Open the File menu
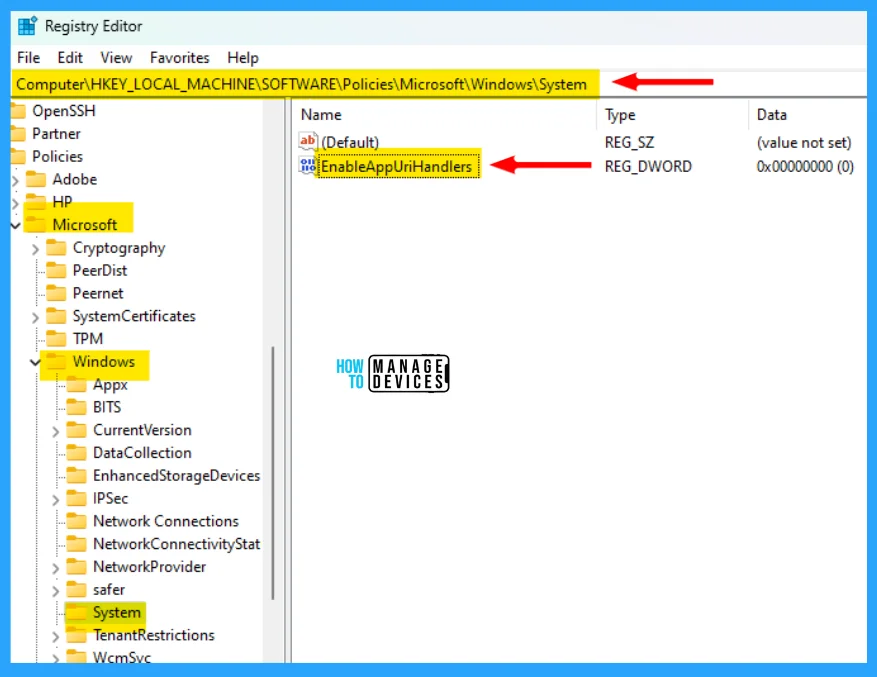The height and width of the screenshot is (677, 877). [29, 58]
